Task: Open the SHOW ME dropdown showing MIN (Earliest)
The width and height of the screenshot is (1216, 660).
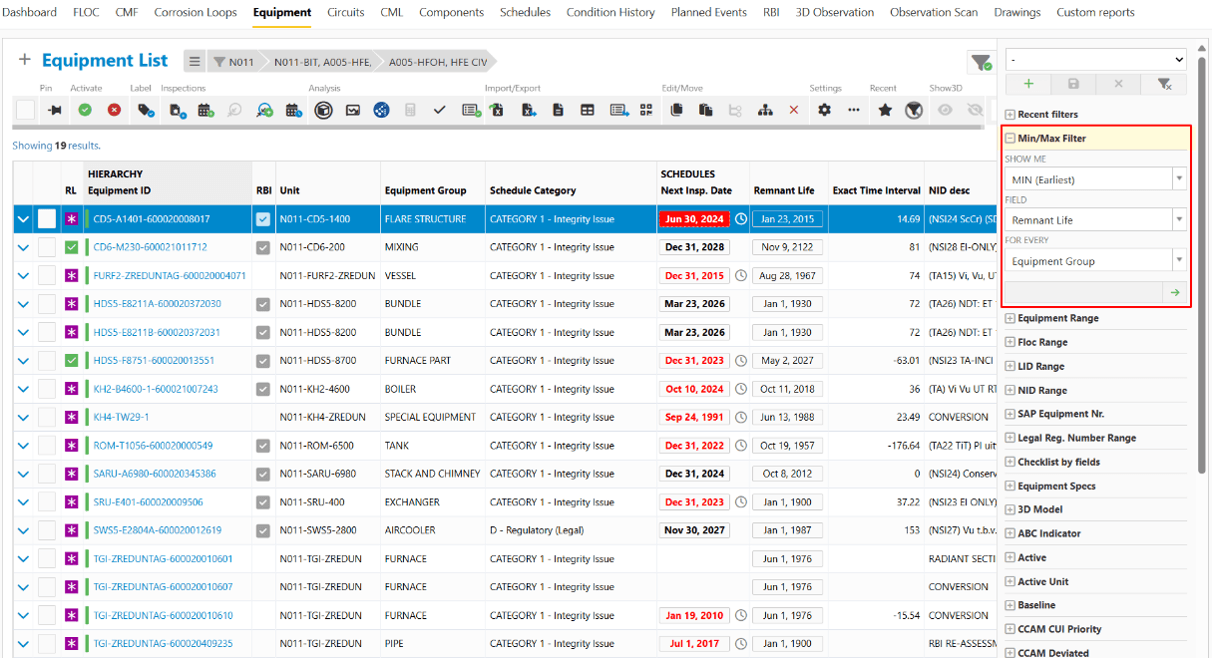Action: [1095, 178]
